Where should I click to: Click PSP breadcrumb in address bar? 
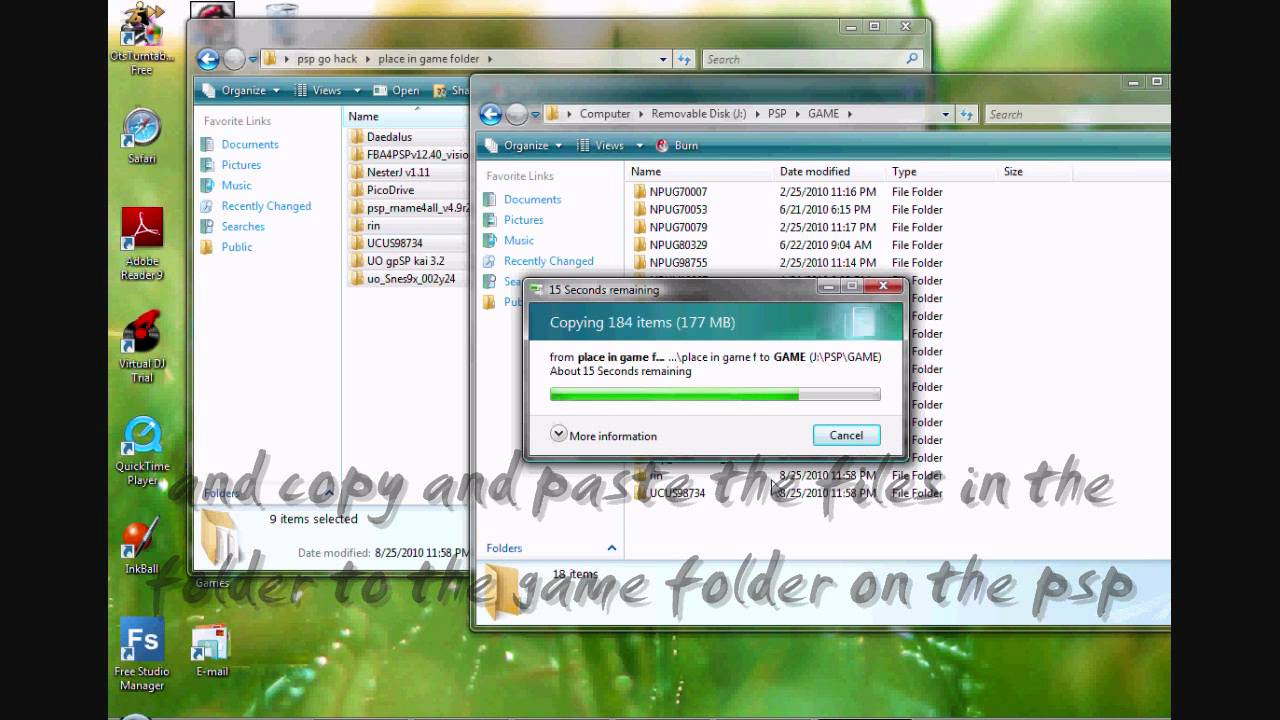tap(777, 114)
